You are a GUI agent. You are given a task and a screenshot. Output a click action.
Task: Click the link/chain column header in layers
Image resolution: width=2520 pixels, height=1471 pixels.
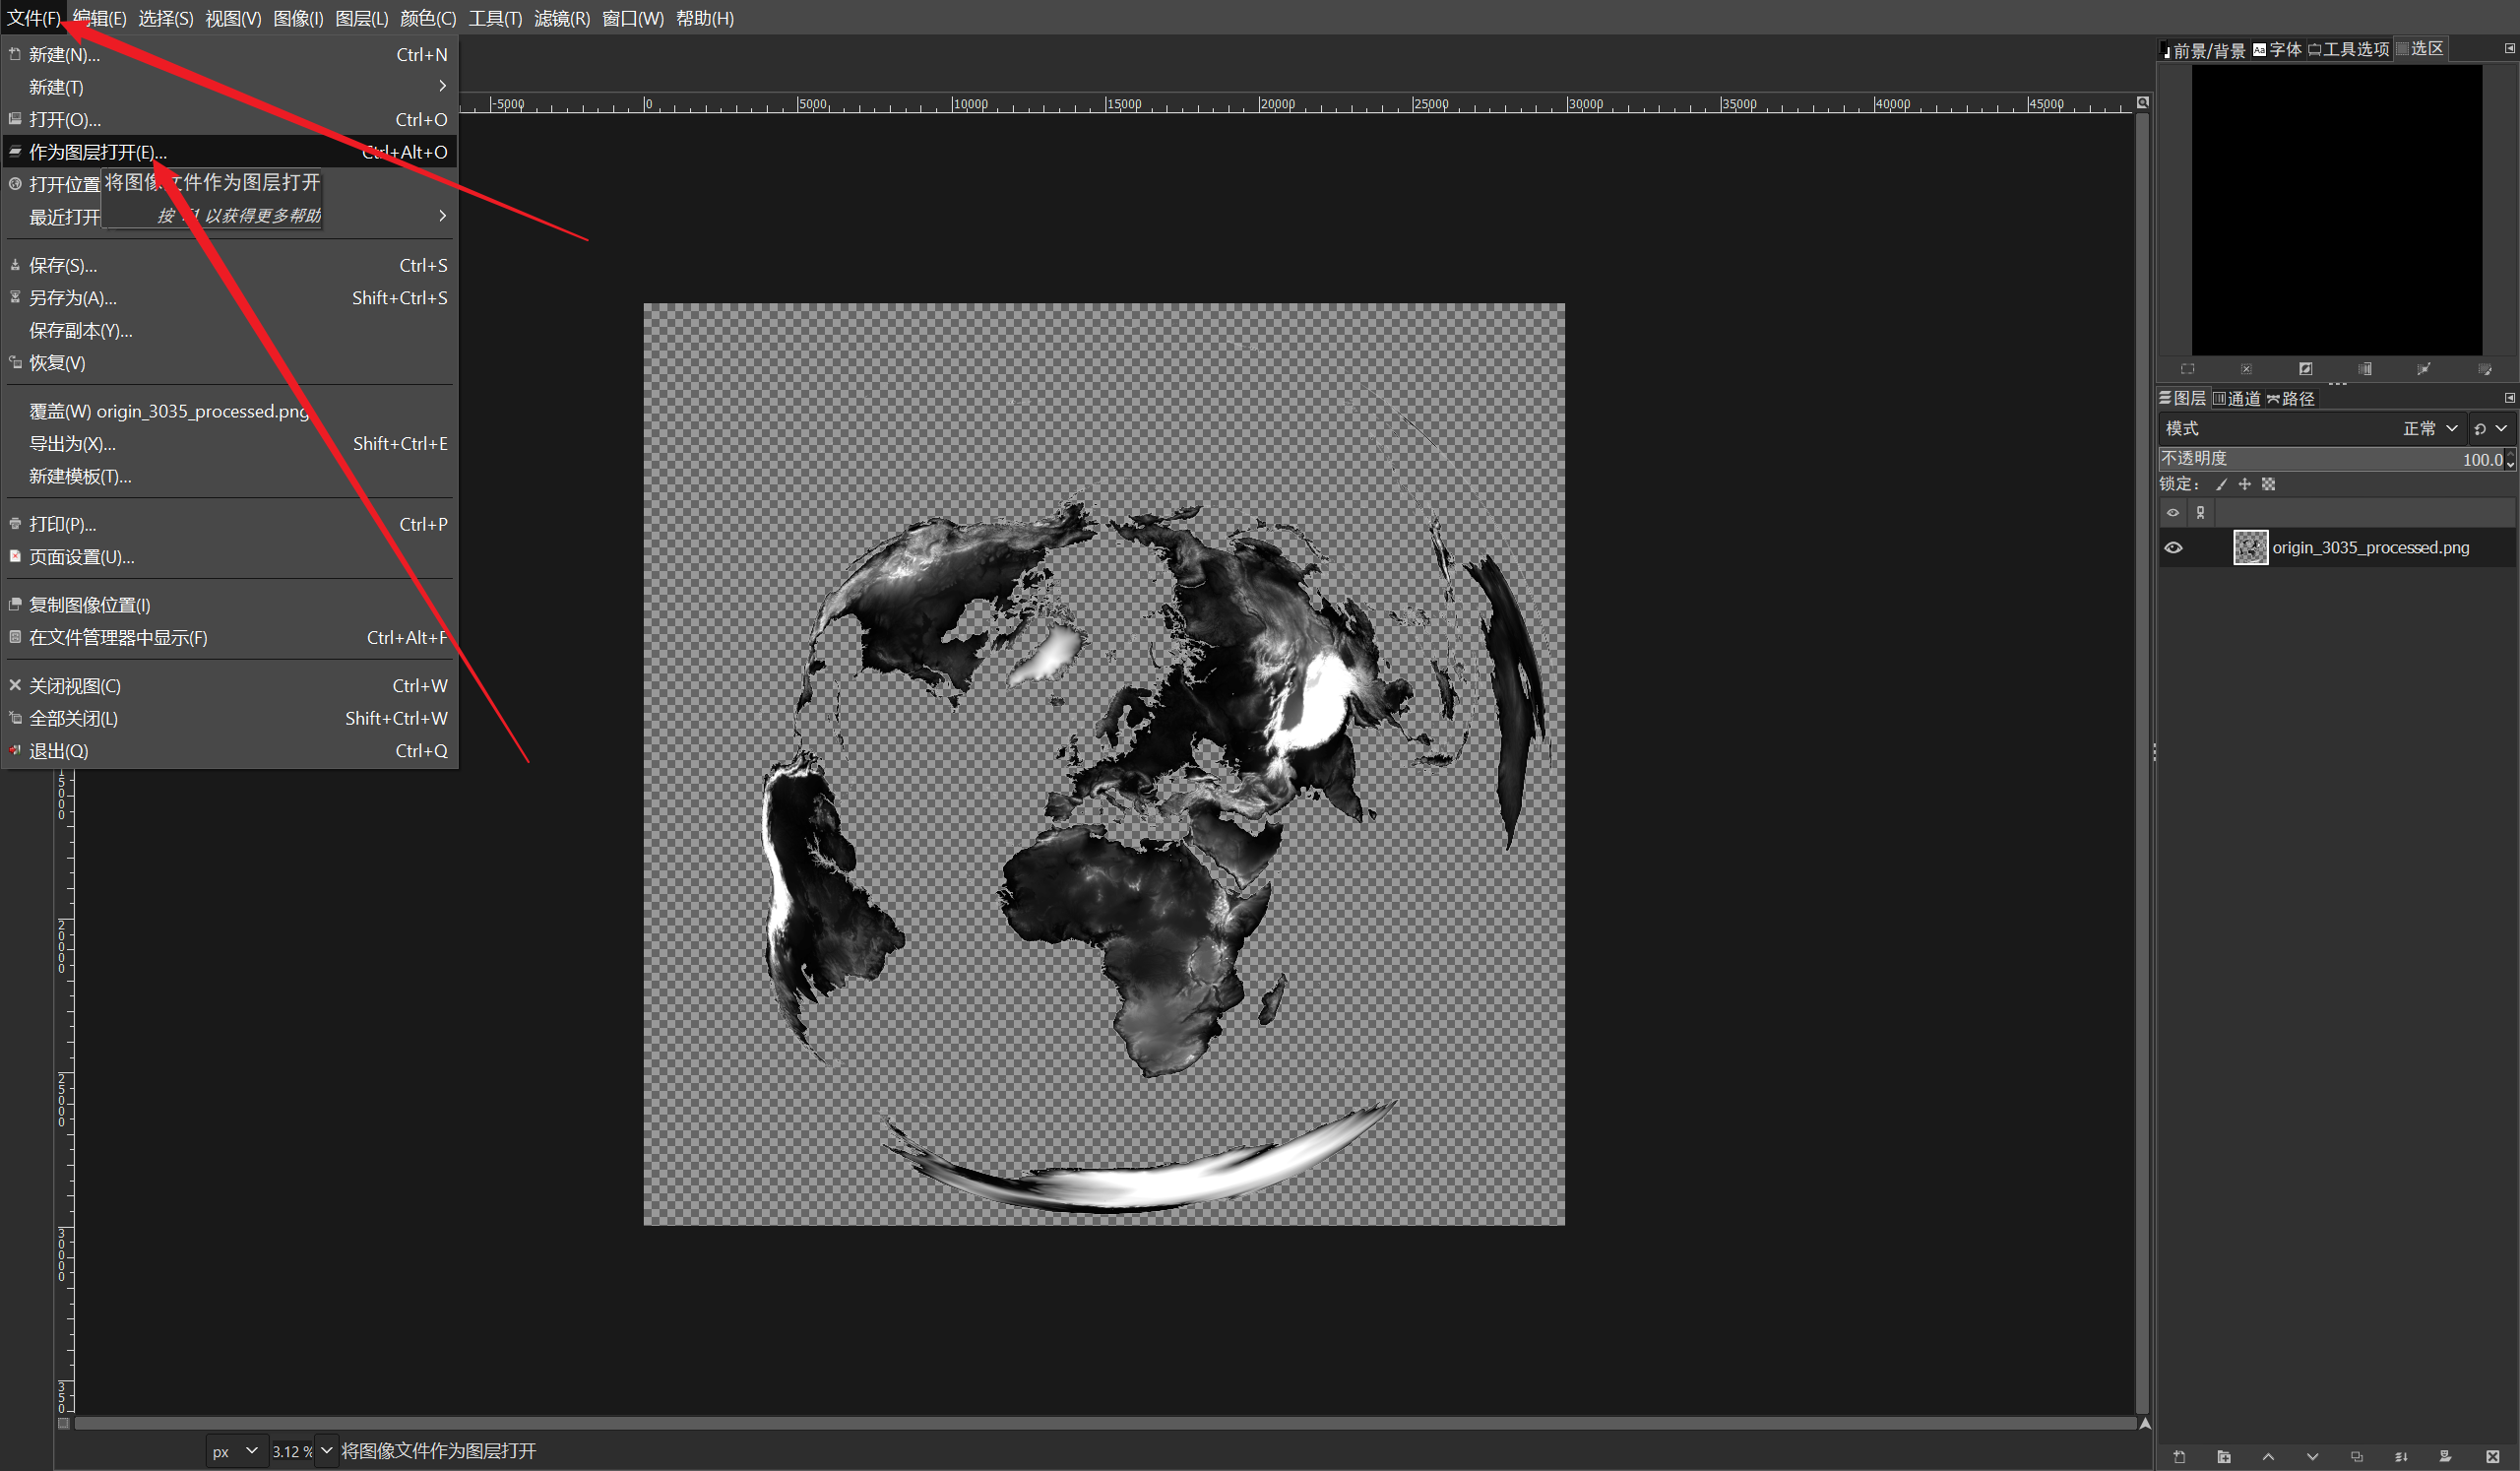(2200, 513)
